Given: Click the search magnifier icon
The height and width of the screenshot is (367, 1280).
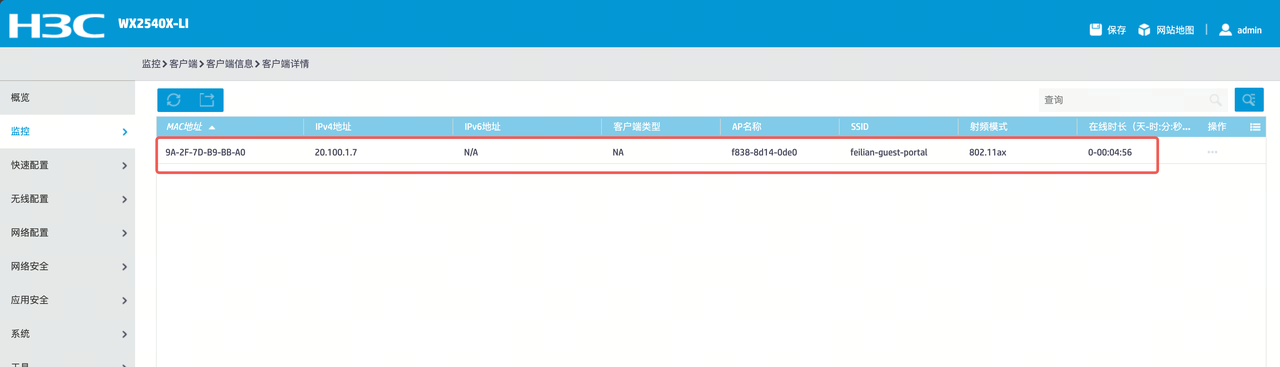Looking at the screenshot, I should pyautogui.click(x=1216, y=100).
